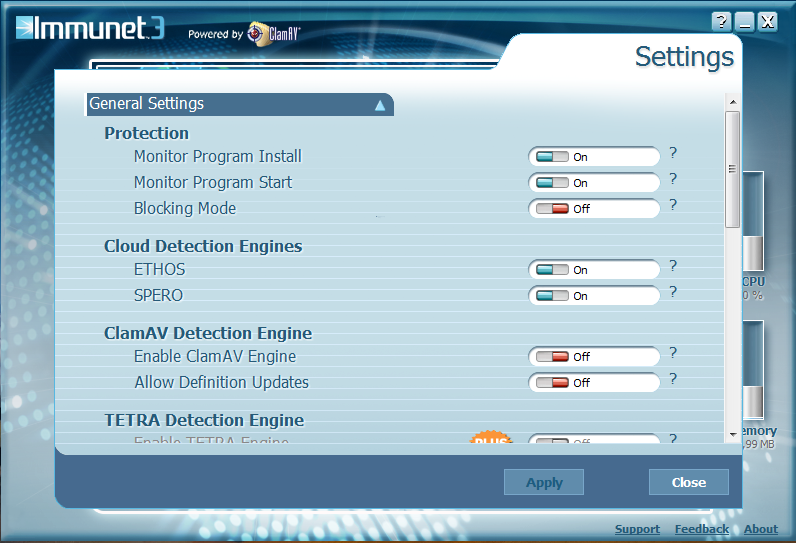Screen dimensions: 796x543
Task: Show help for Enable ClamAV Engine
Action: pos(673,353)
